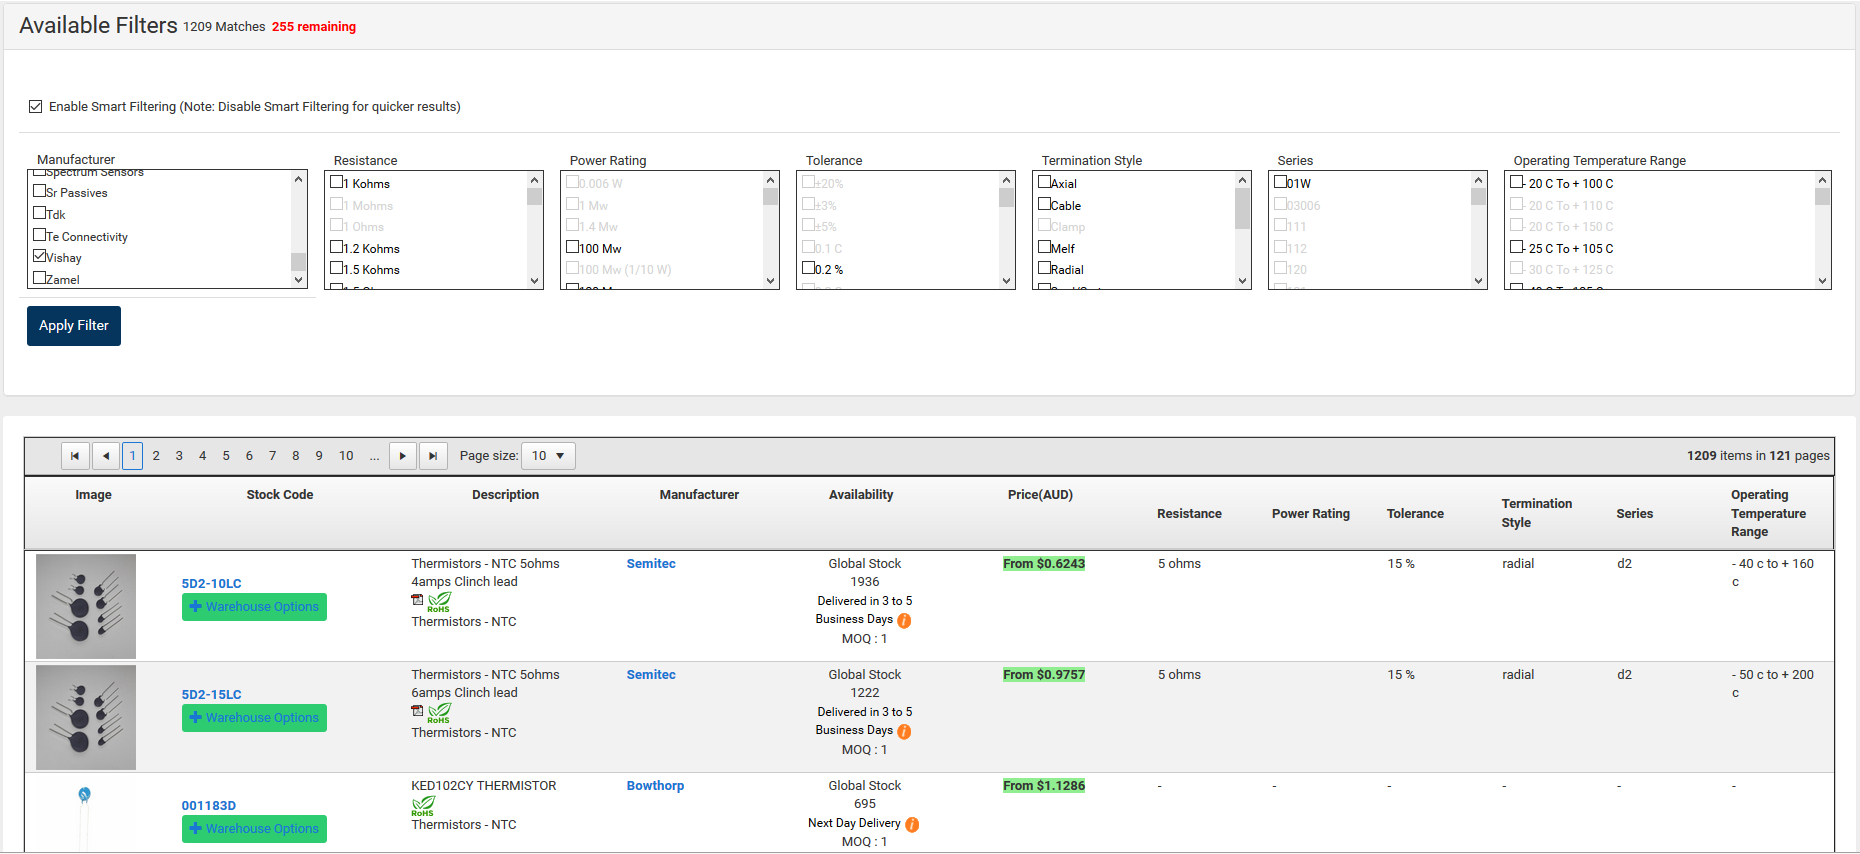The height and width of the screenshot is (854, 1860).
Task: Go to the next results page
Action: tap(402, 456)
